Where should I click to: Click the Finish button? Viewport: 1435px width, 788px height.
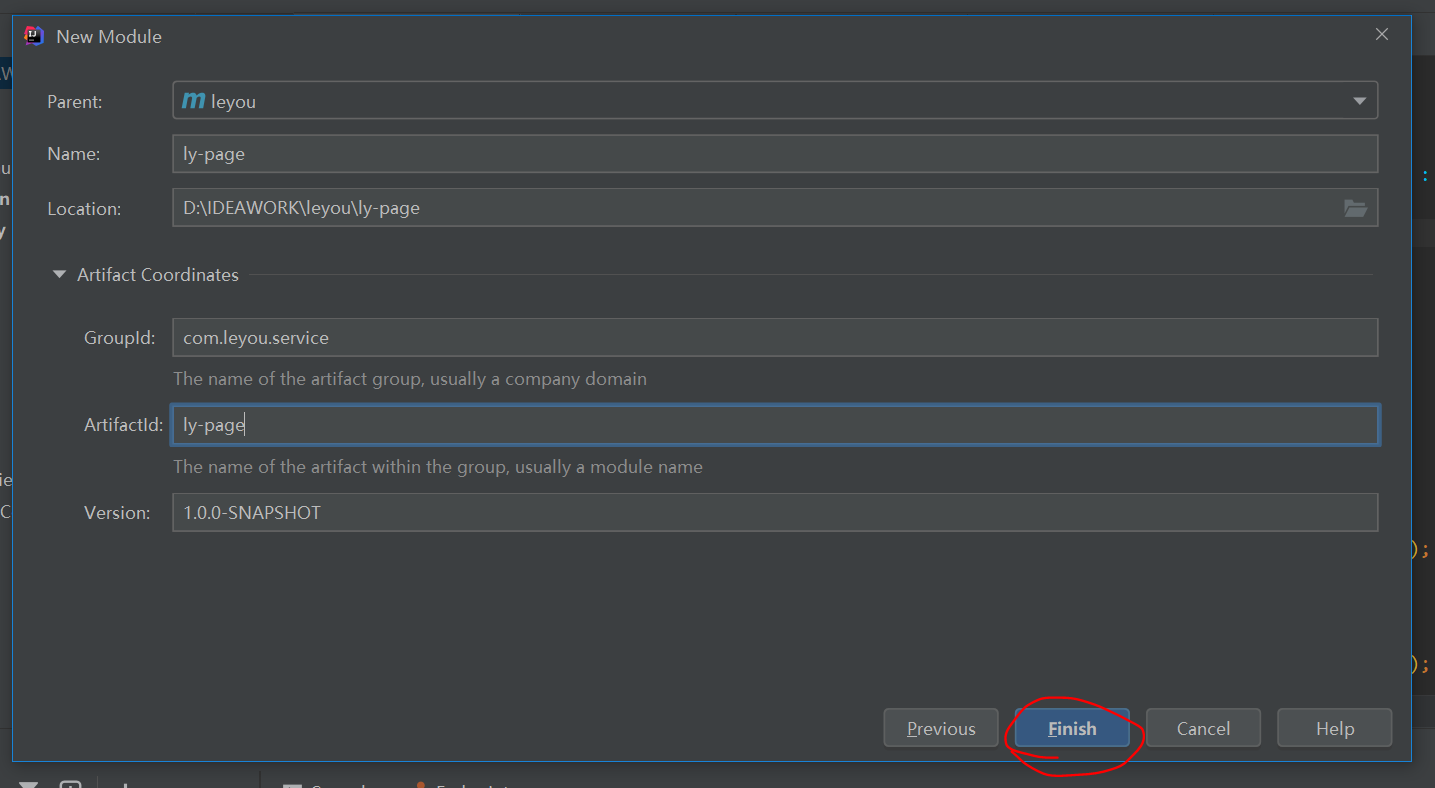point(1072,728)
